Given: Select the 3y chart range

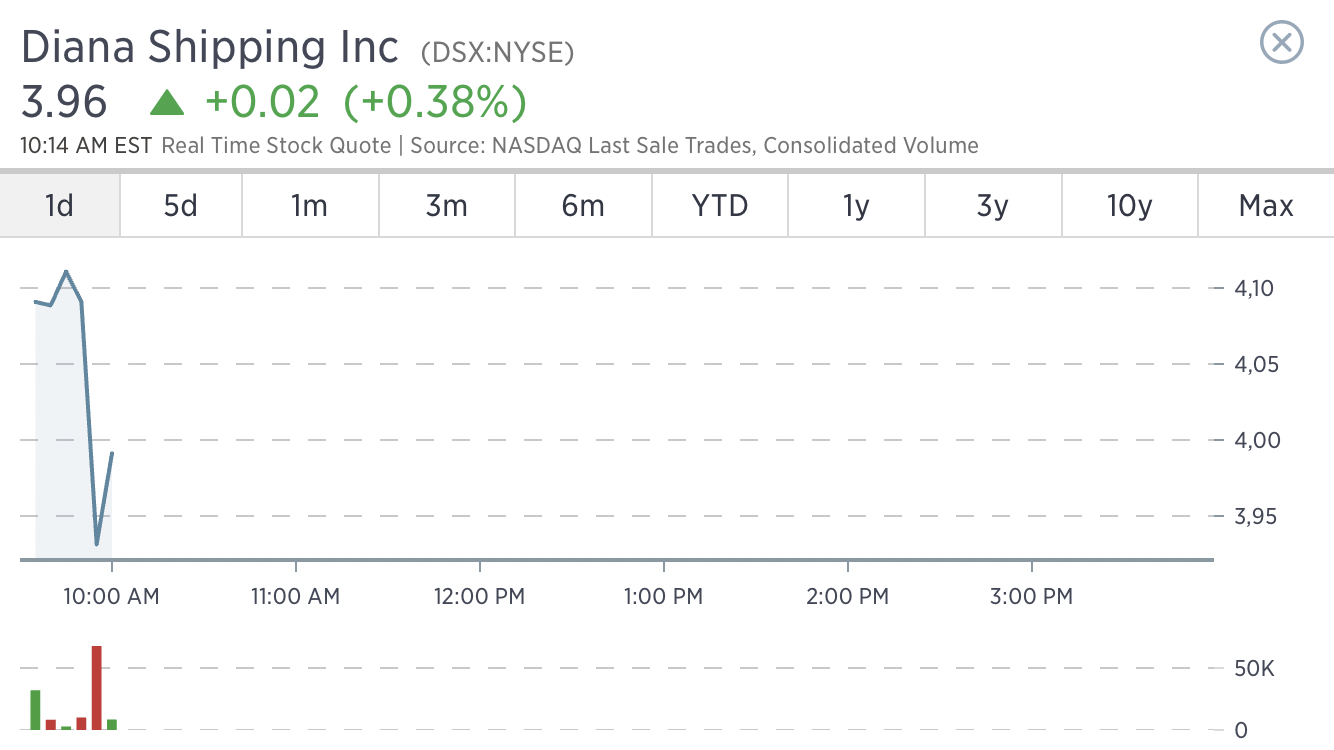Looking at the screenshot, I should (x=993, y=206).
